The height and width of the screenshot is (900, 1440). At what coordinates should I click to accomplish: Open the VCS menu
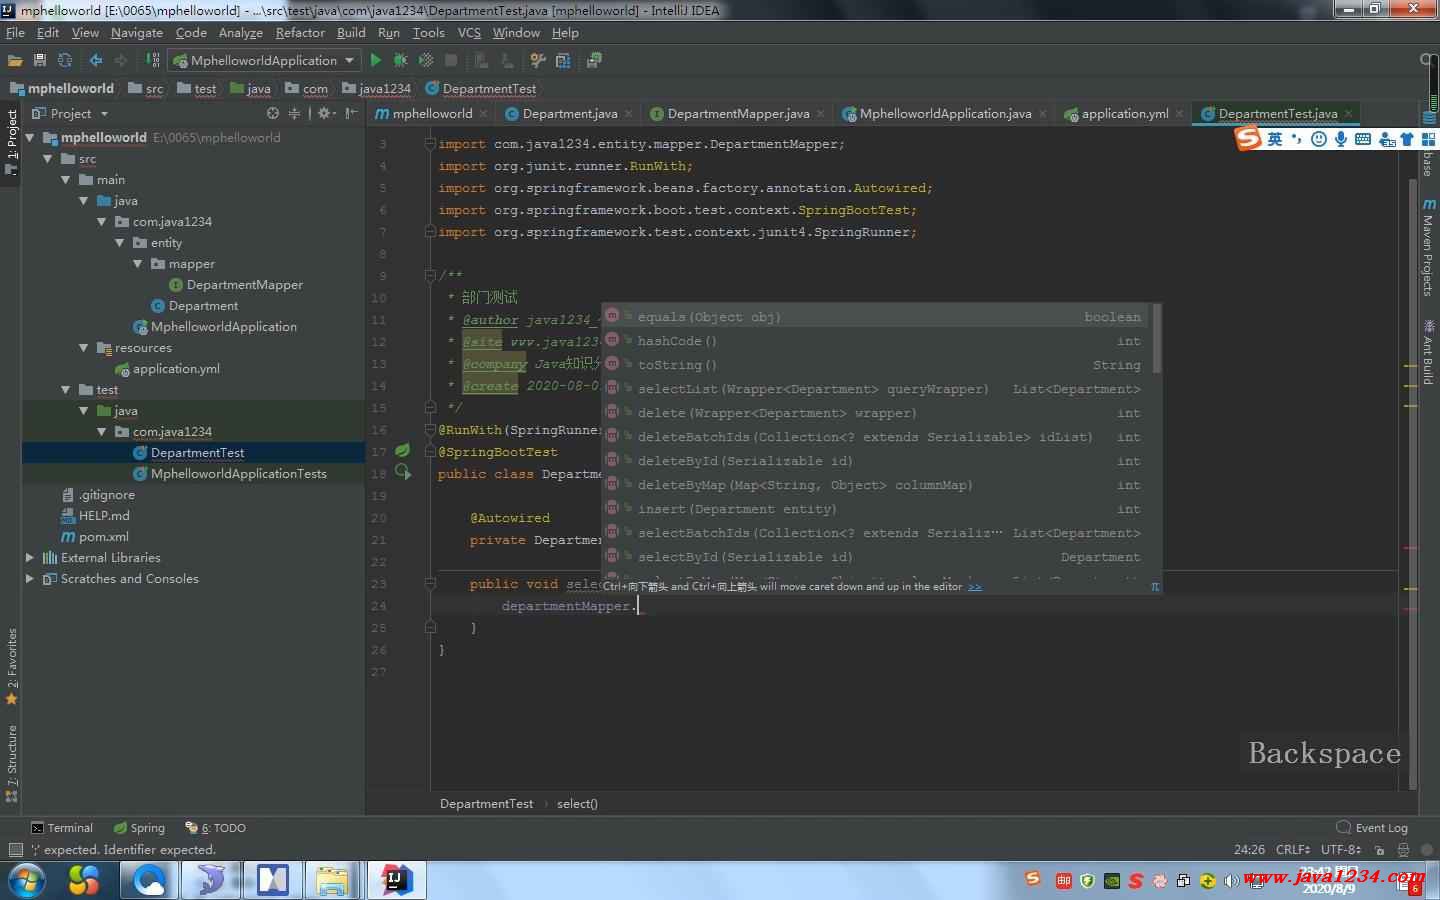tap(469, 33)
